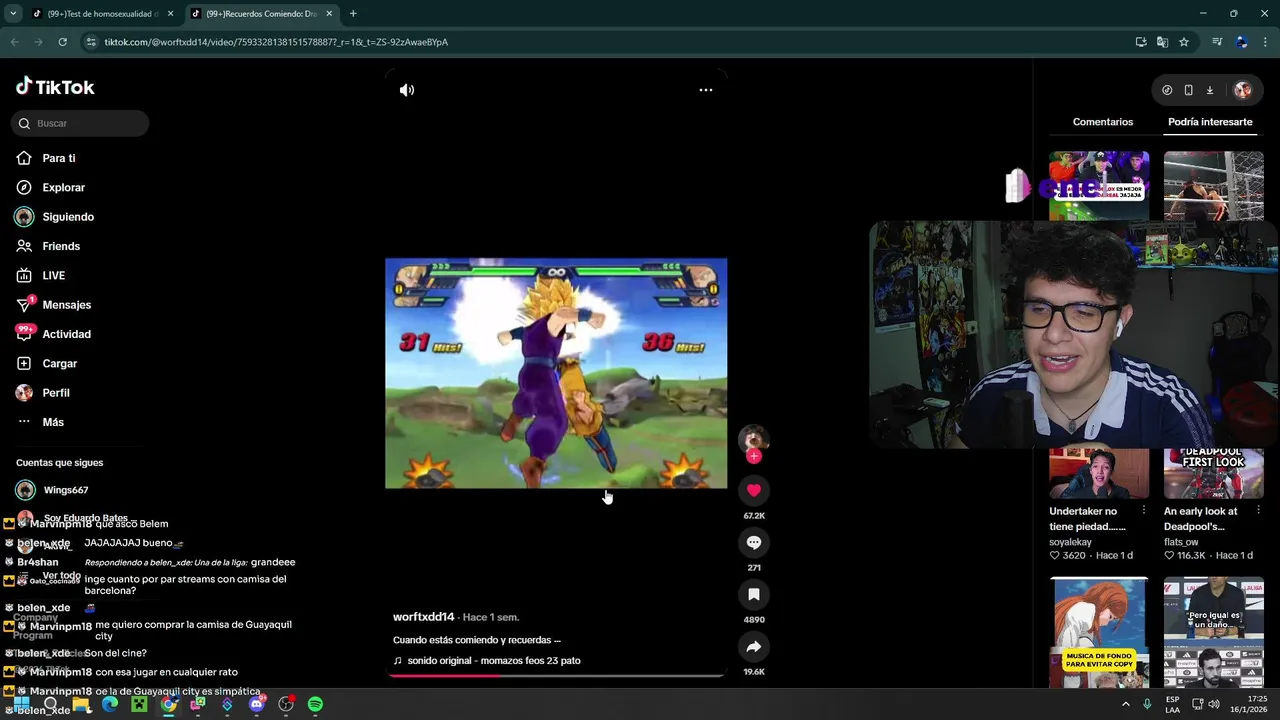The height and width of the screenshot is (720, 1280).
Task: Open soyalekay author link
Action: coord(1071,542)
